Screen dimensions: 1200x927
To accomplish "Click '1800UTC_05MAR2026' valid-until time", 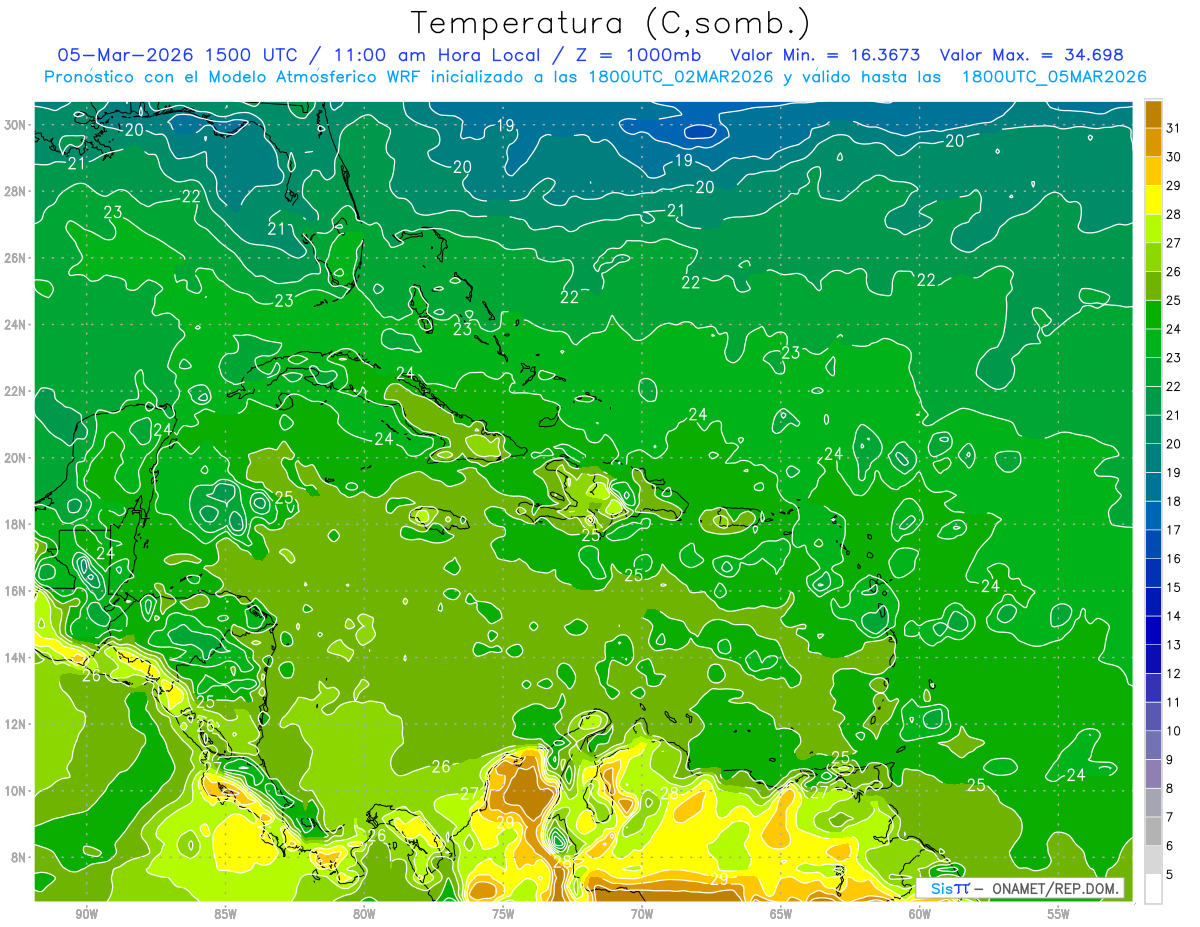I will pos(1054,77).
